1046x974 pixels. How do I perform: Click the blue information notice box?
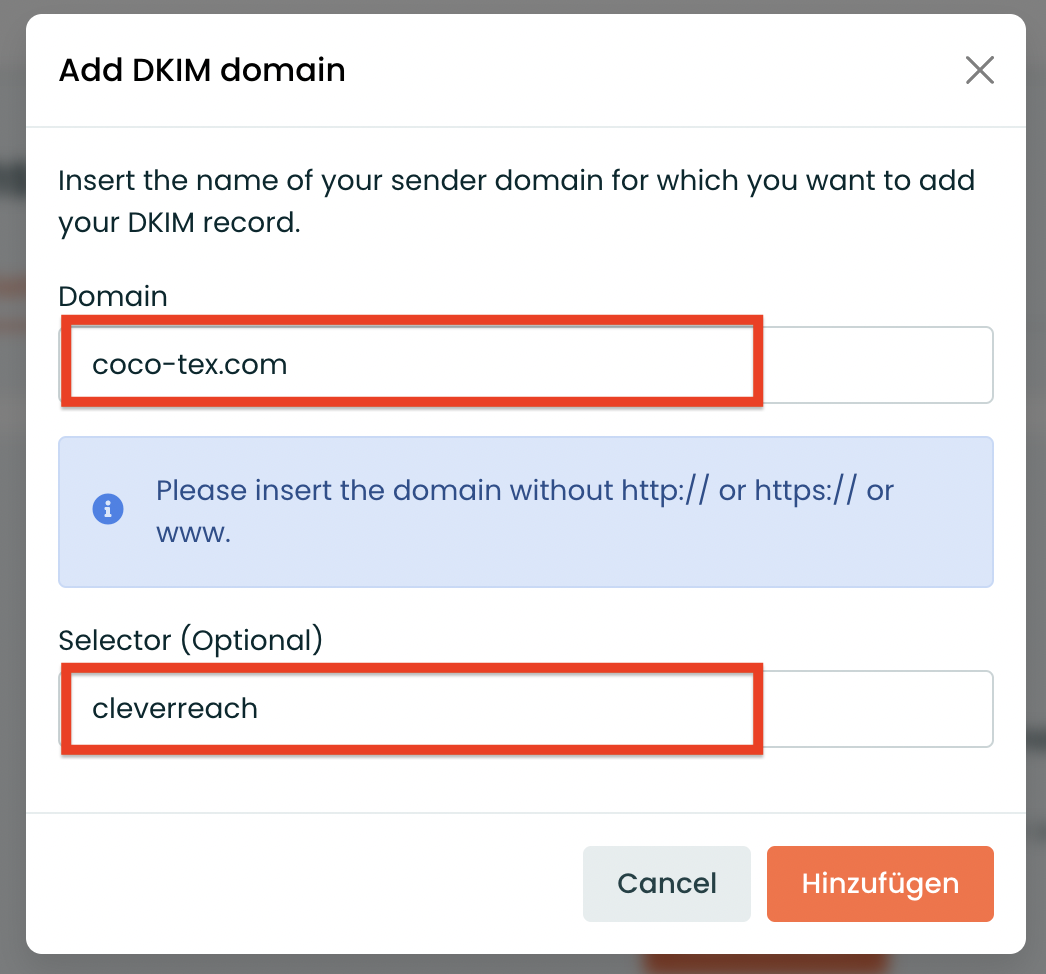[x=525, y=511]
